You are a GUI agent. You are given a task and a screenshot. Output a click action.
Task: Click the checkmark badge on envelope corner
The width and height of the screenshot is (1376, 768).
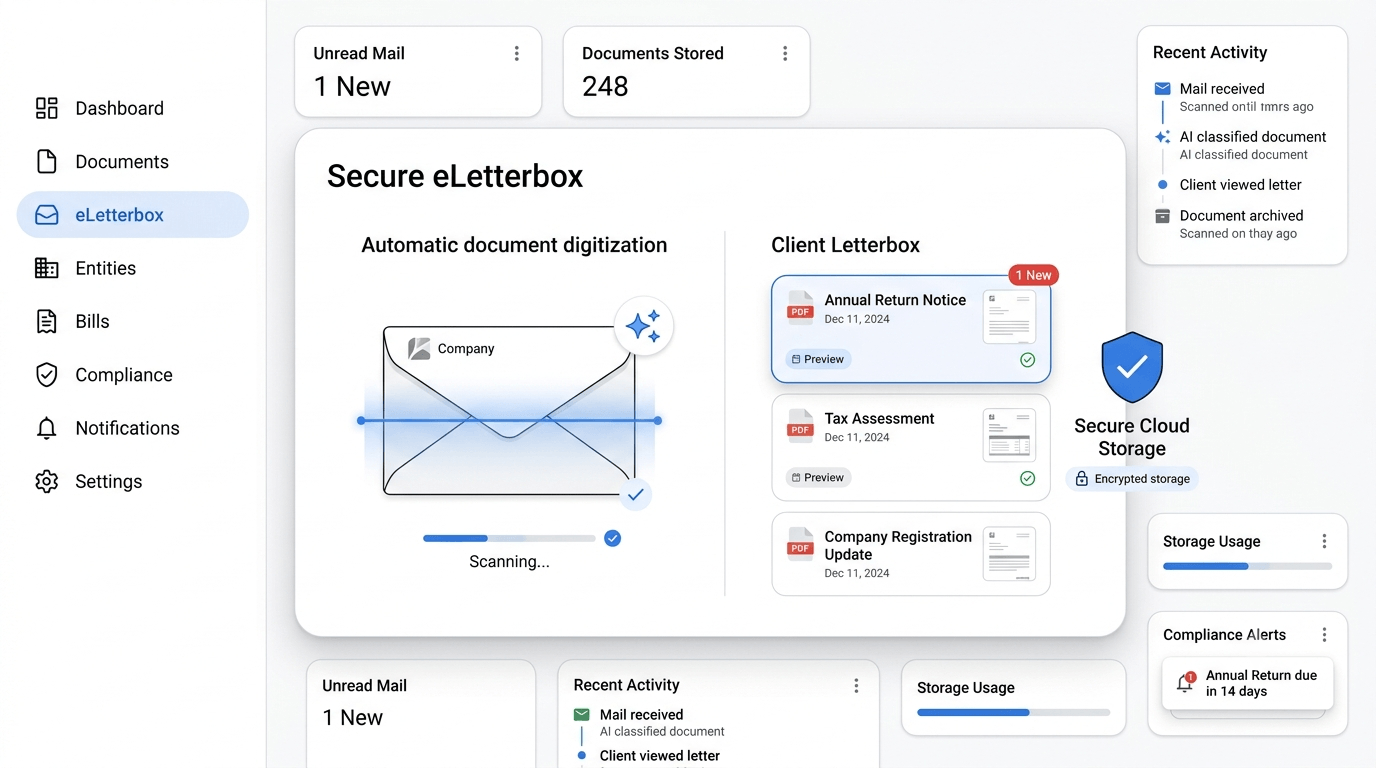tap(634, 494)
